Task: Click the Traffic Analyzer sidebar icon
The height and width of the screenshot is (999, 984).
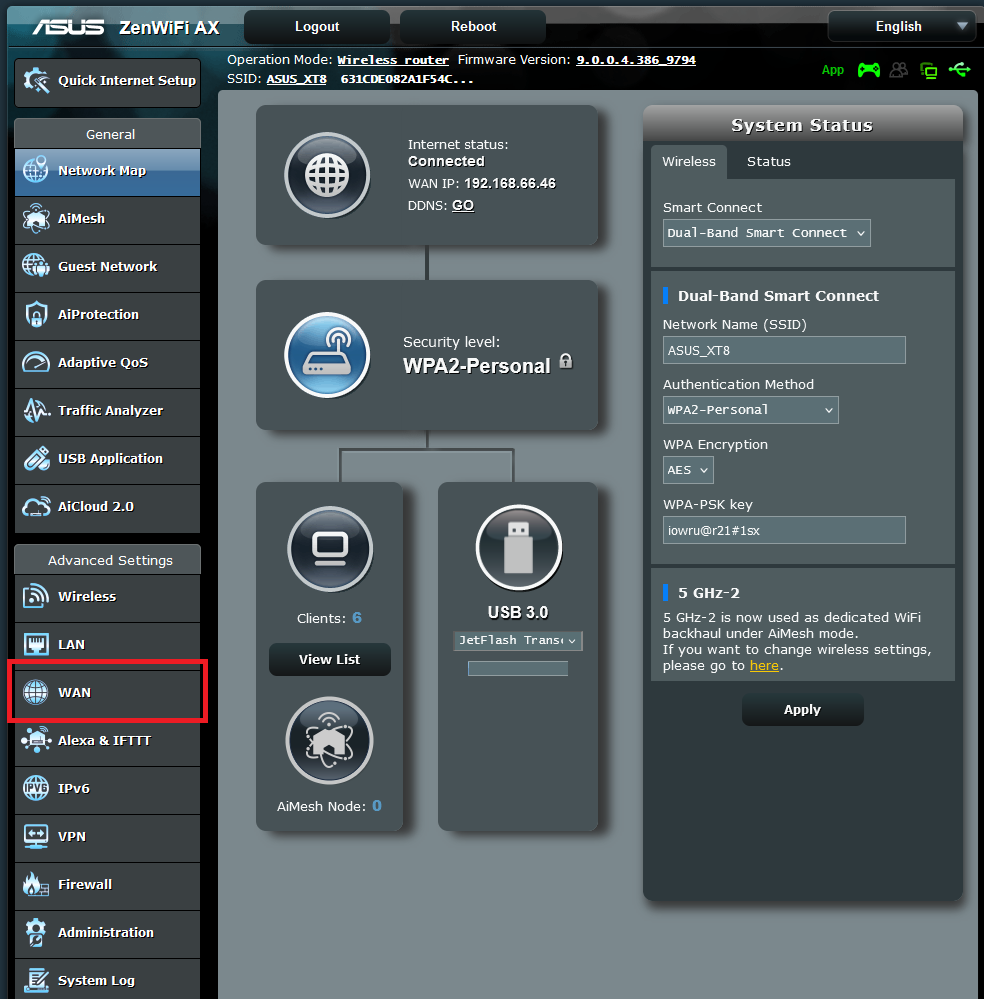Action: pos(36,411)
